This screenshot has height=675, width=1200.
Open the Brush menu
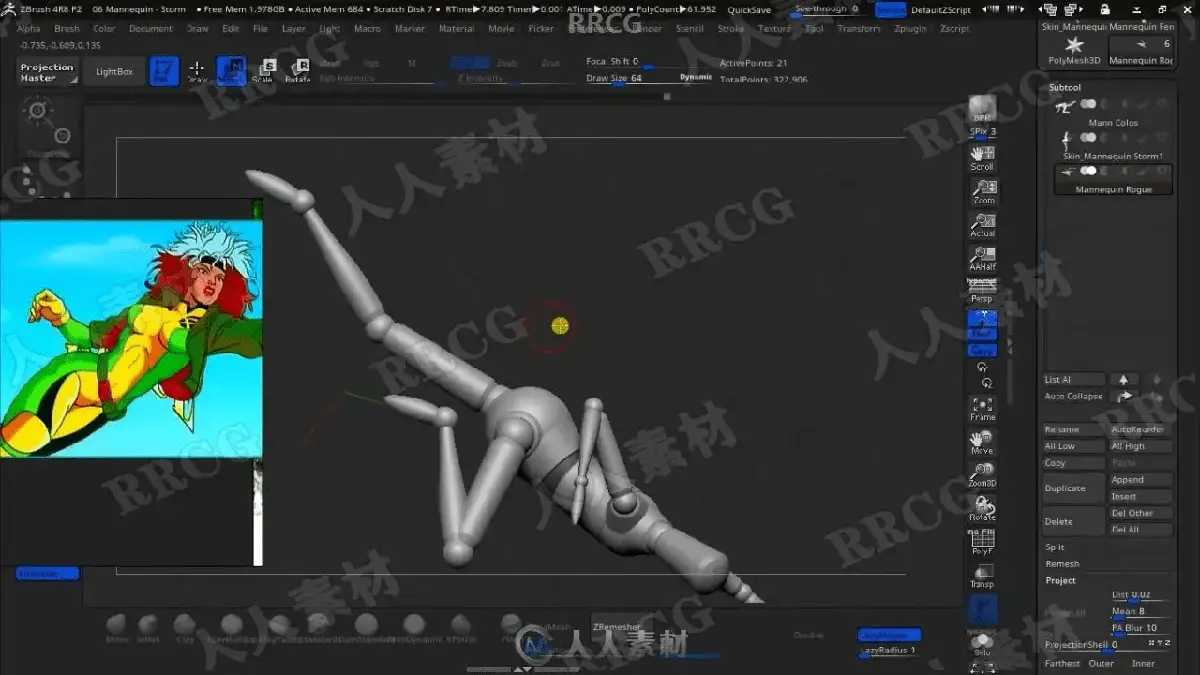click(67, 29)
